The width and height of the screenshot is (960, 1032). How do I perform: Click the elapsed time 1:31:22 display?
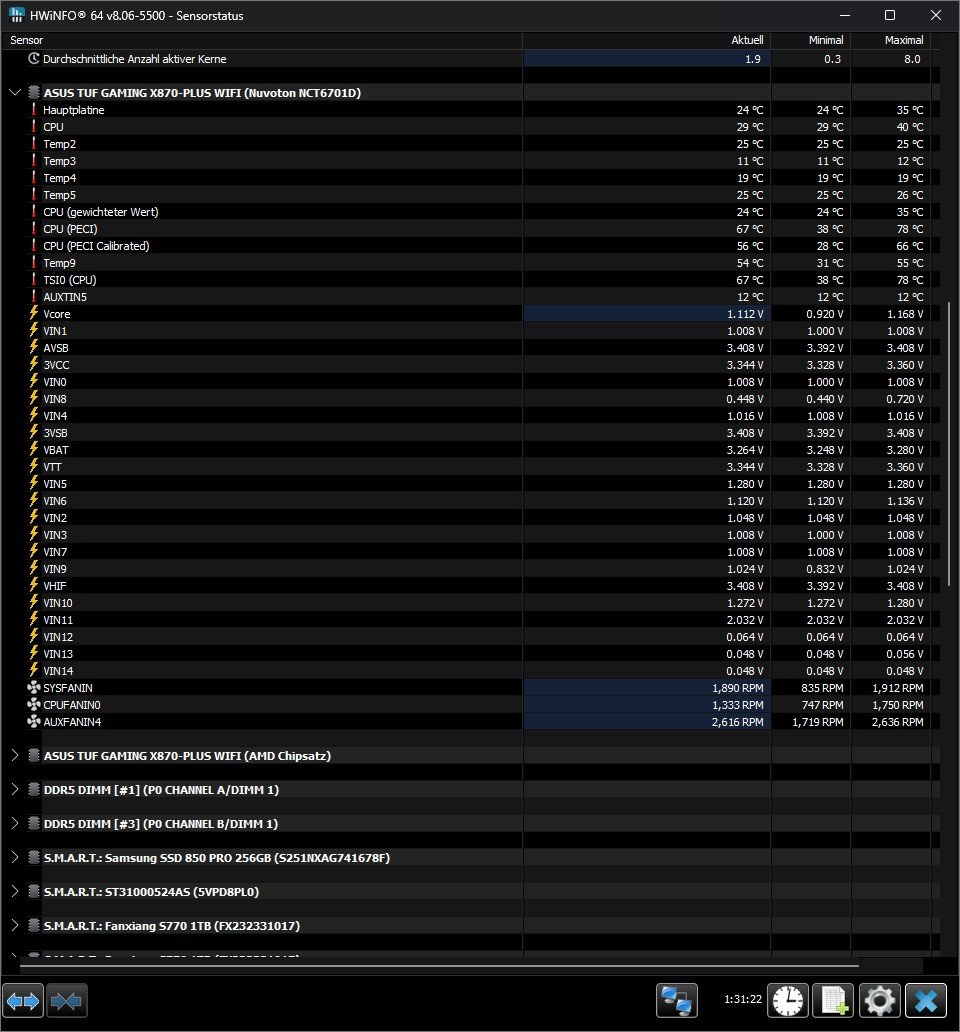743,999
